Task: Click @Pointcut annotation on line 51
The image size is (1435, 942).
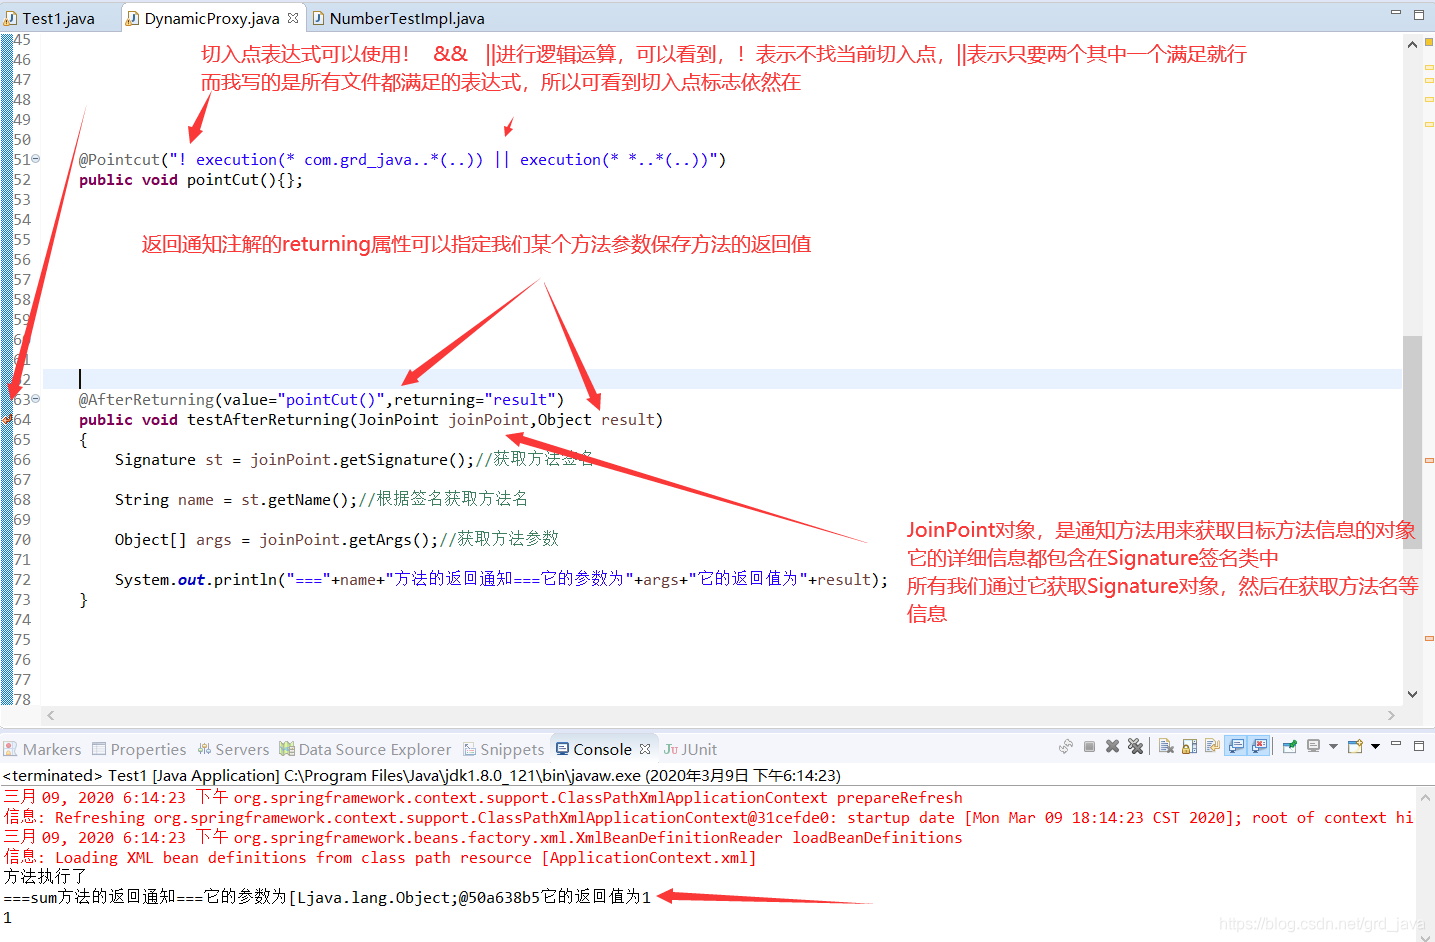Action: [x=120, y=159]
